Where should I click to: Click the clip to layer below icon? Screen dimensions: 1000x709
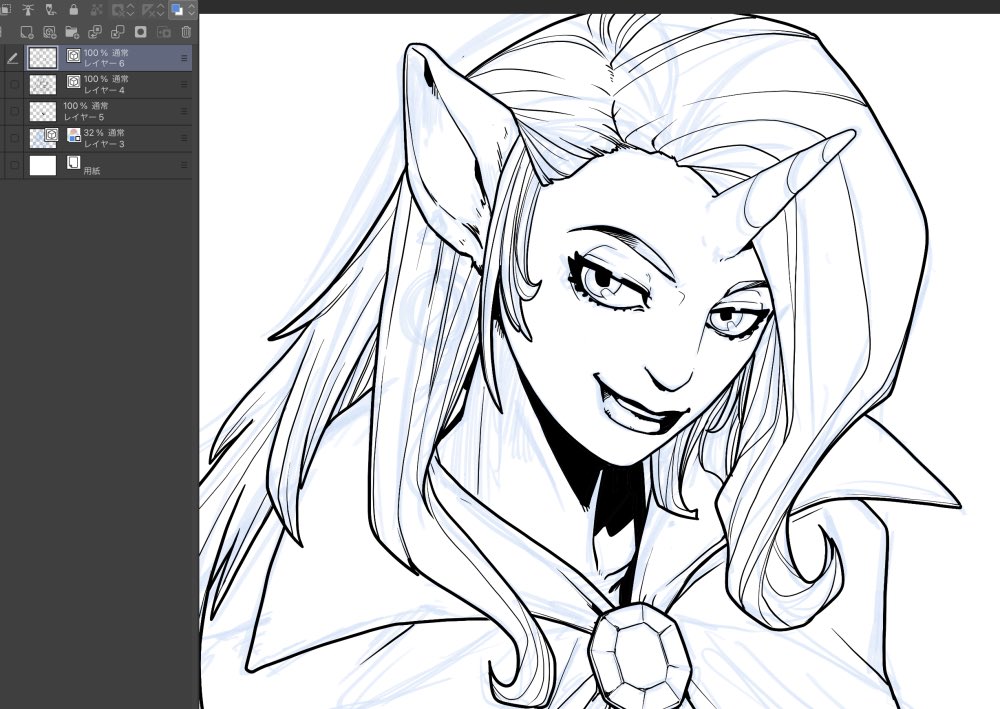pyautogui.click(x=5, y=10)
